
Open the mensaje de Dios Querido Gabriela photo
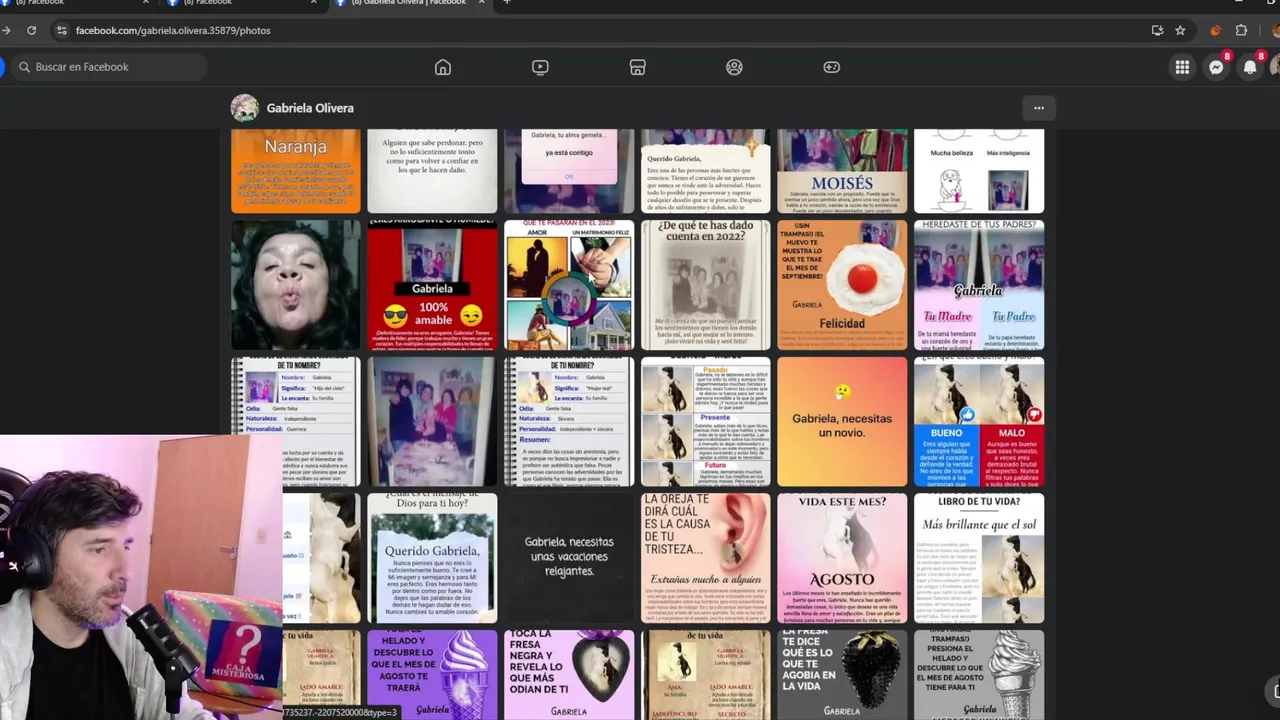click(x=432, y=558)
